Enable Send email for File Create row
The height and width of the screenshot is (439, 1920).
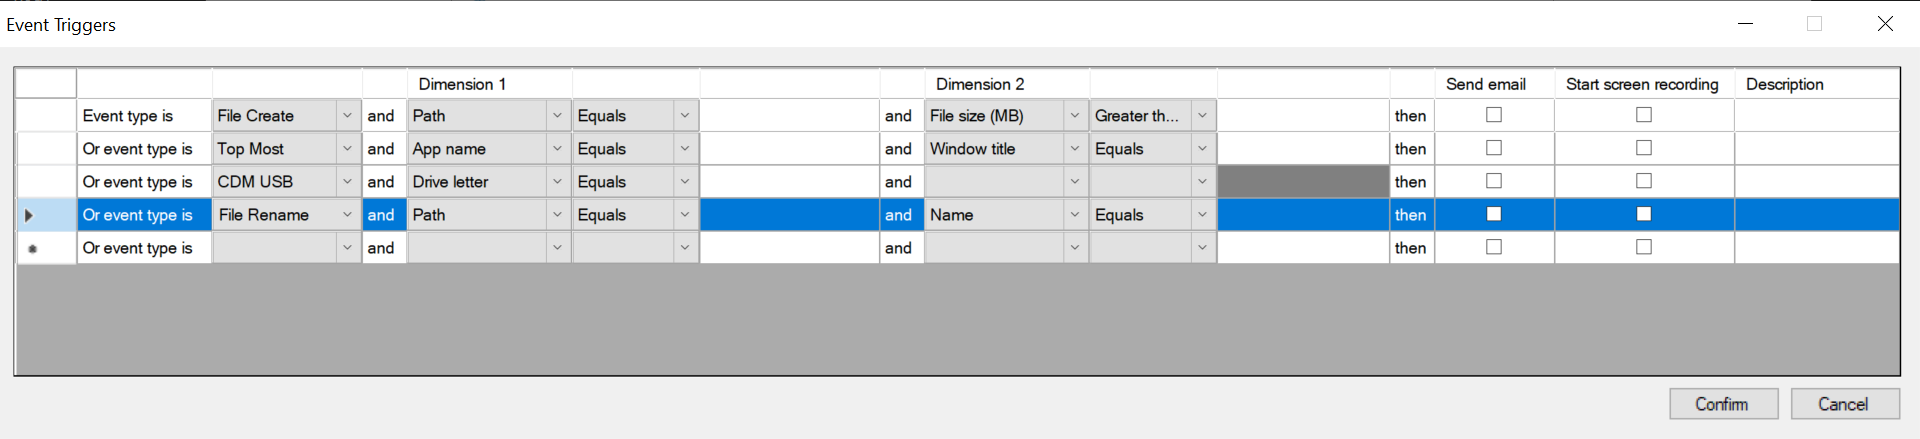pyautogui.click(x=1494, y=115)
